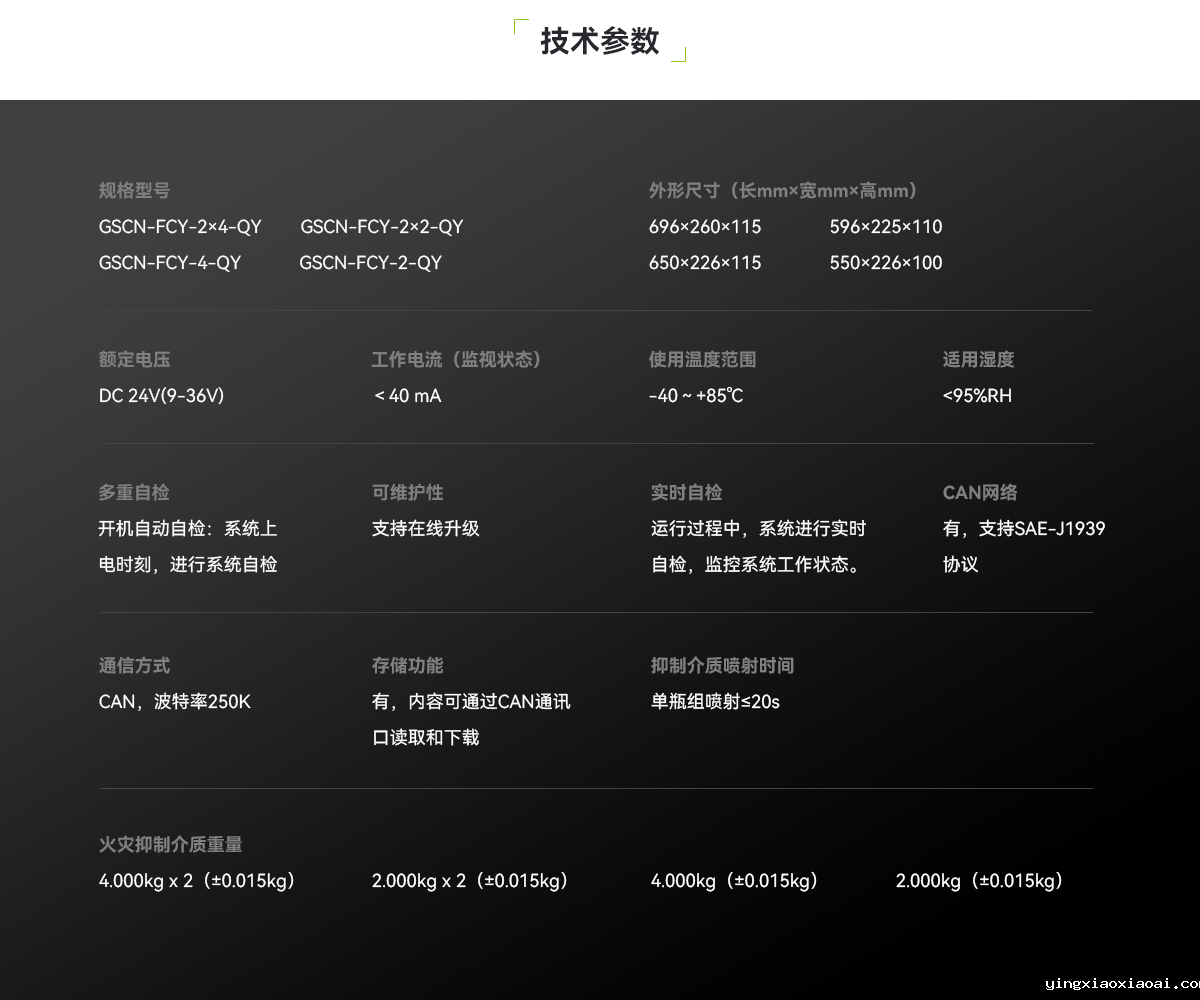Click the 工作电流（监视状态）label

(457, 359)
